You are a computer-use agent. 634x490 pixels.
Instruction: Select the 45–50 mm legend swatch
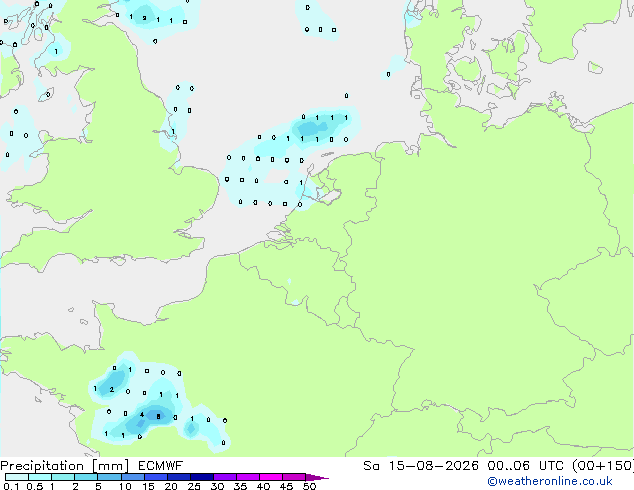(294, 477)
